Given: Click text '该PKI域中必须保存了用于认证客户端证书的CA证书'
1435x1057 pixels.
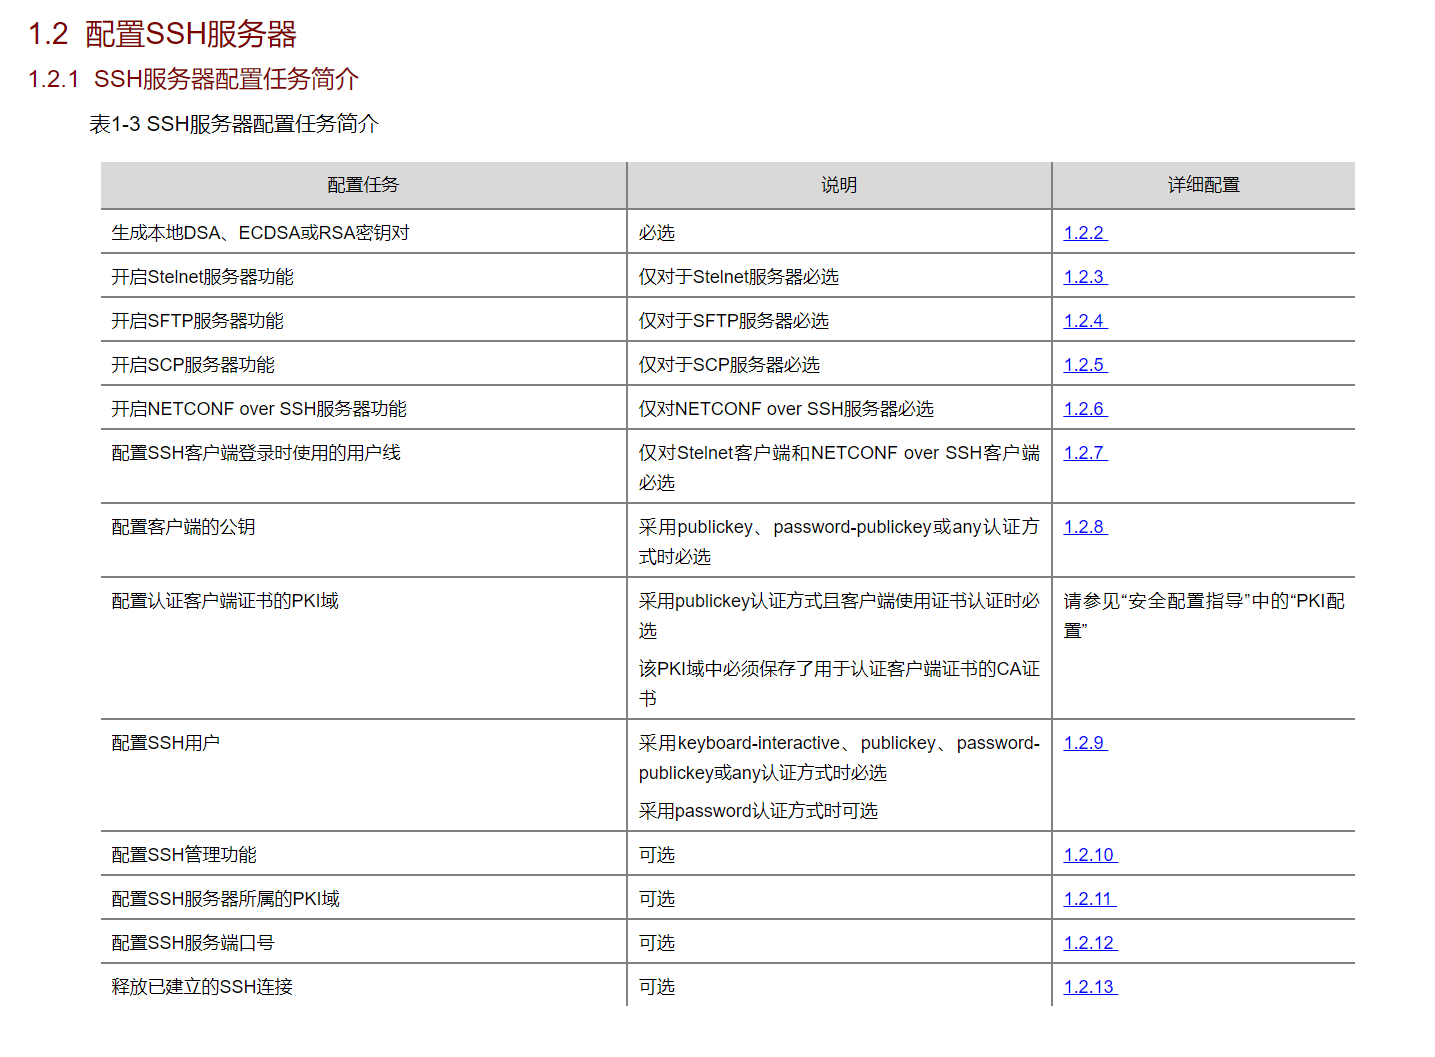Looking at the screenshot, I should pos(840,684).
